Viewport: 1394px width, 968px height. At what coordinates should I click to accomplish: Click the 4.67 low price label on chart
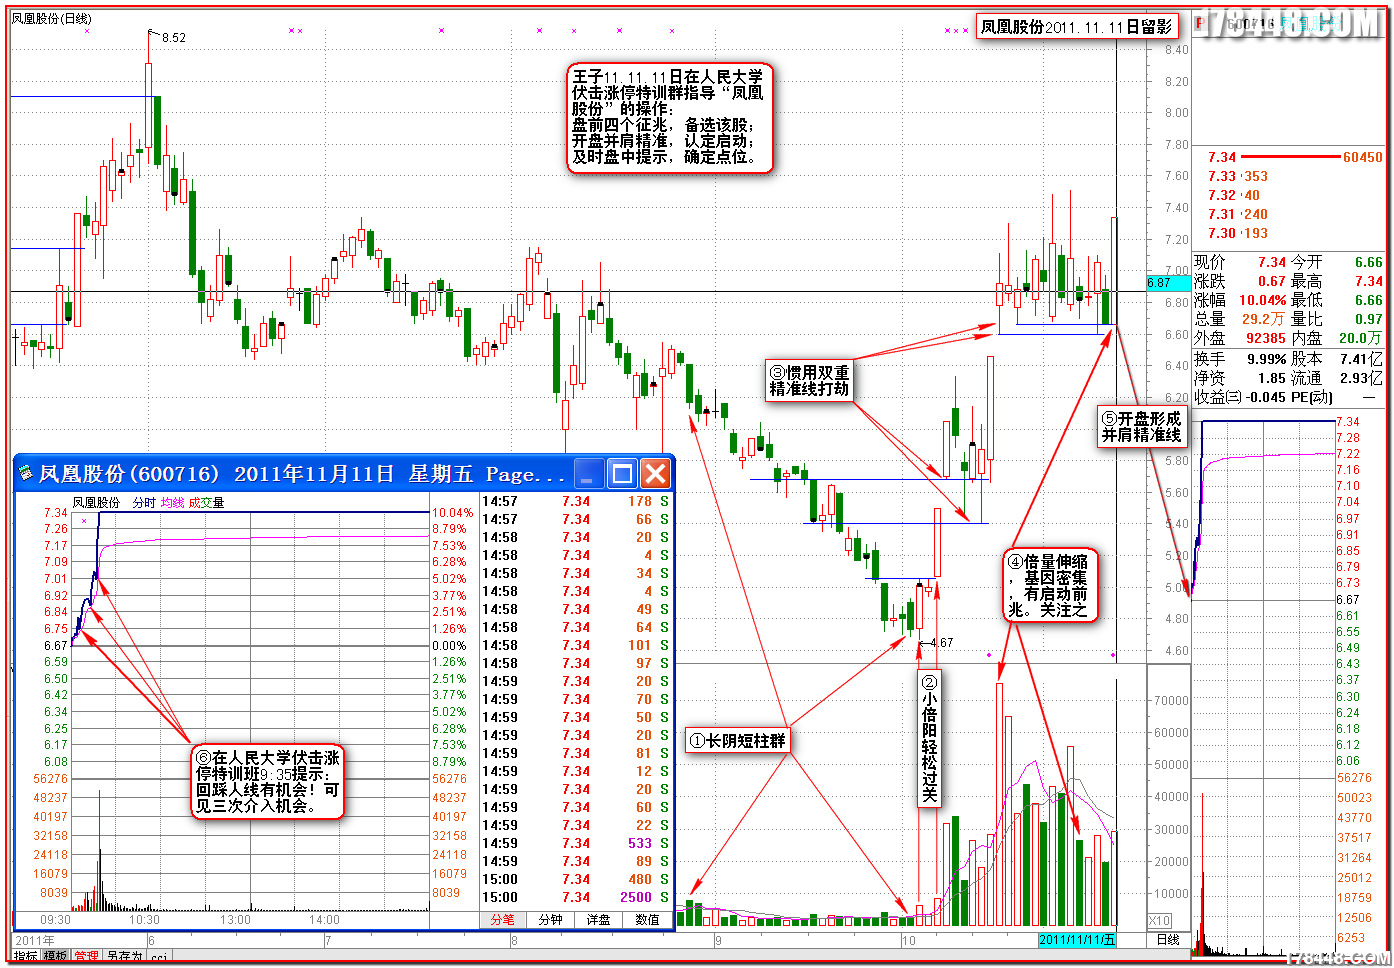click(940, 643)
